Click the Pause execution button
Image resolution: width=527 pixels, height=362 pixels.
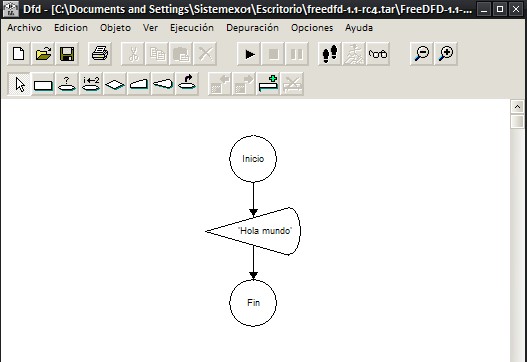point(297,54)
